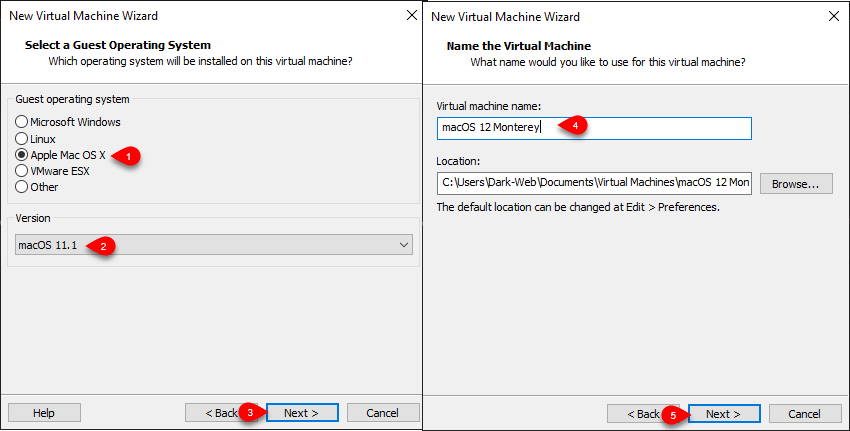Click the Location path text field
The height and width of the screenshot is (431, 850).
pyautogui.click(x=594, y=183)
